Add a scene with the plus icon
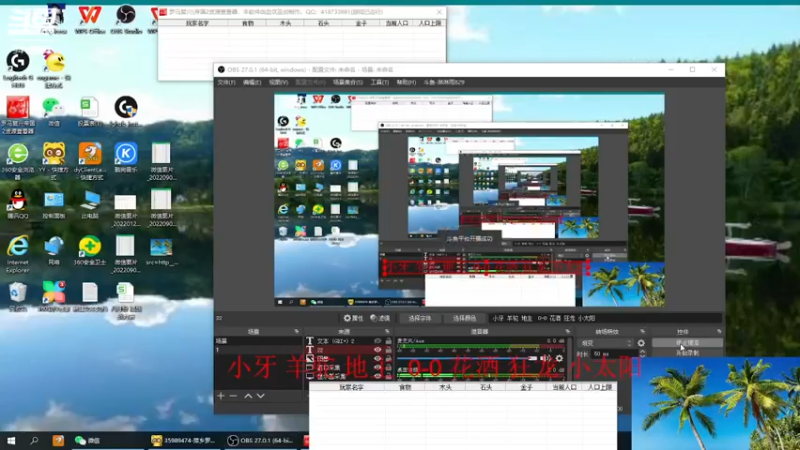800x450 pixels. click(x=221, y=396)
